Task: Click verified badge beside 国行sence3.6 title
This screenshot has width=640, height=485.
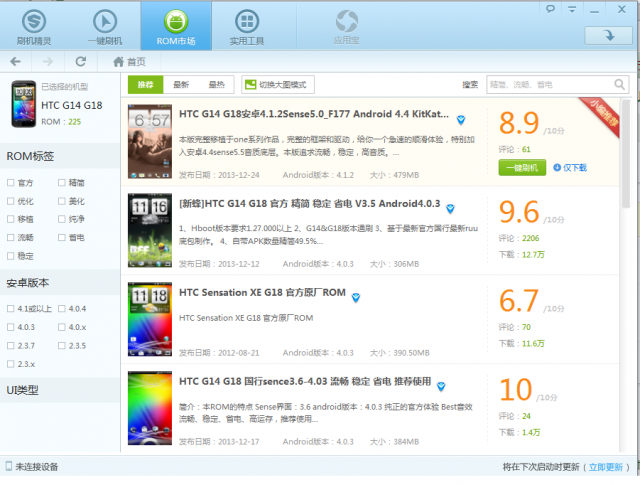Action: click(x=441, y=387)
